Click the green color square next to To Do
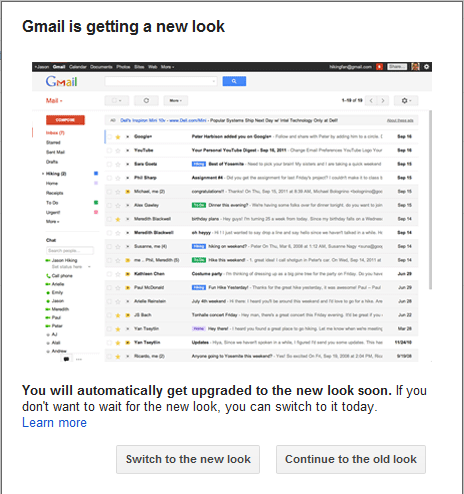The image size is (464, 494). (96, 202)
